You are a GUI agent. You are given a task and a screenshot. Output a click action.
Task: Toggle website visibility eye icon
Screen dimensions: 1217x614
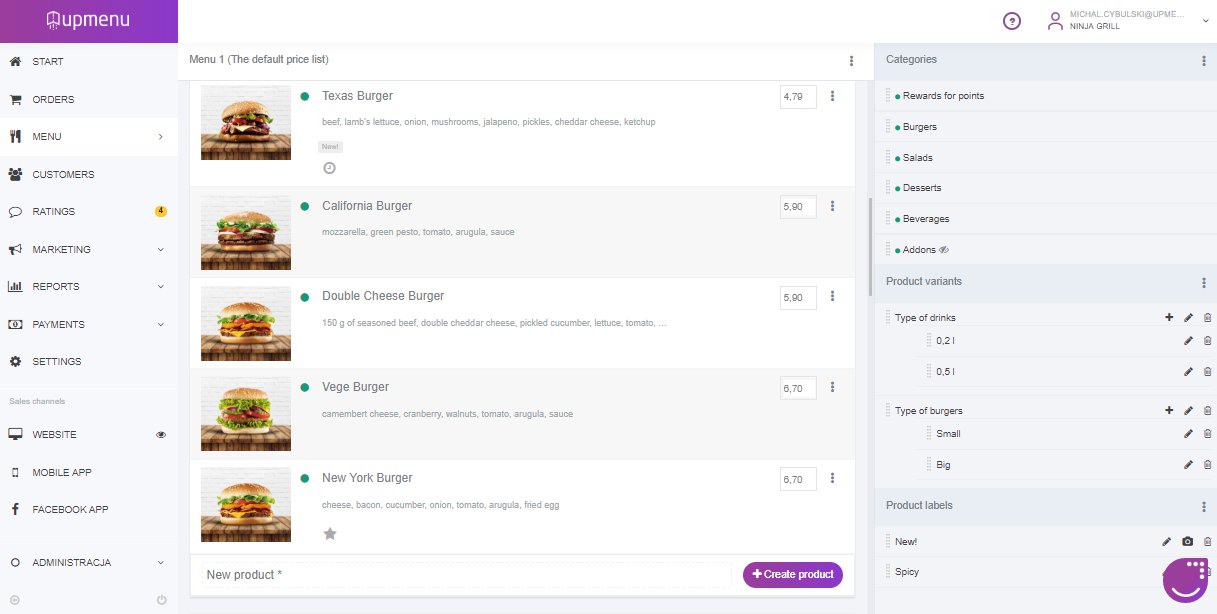[161, 435]
